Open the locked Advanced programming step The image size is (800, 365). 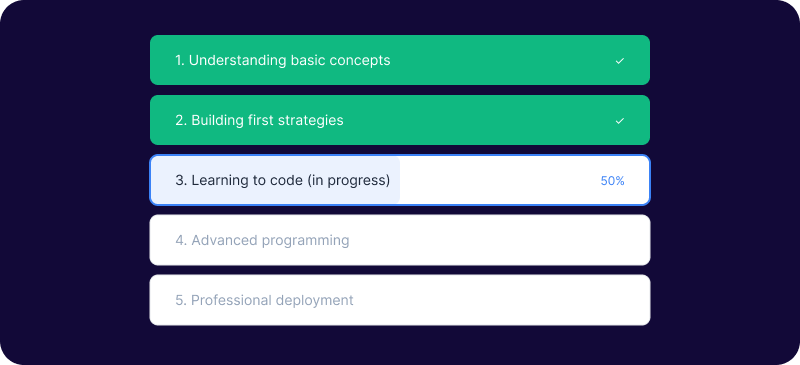[400, 240]
